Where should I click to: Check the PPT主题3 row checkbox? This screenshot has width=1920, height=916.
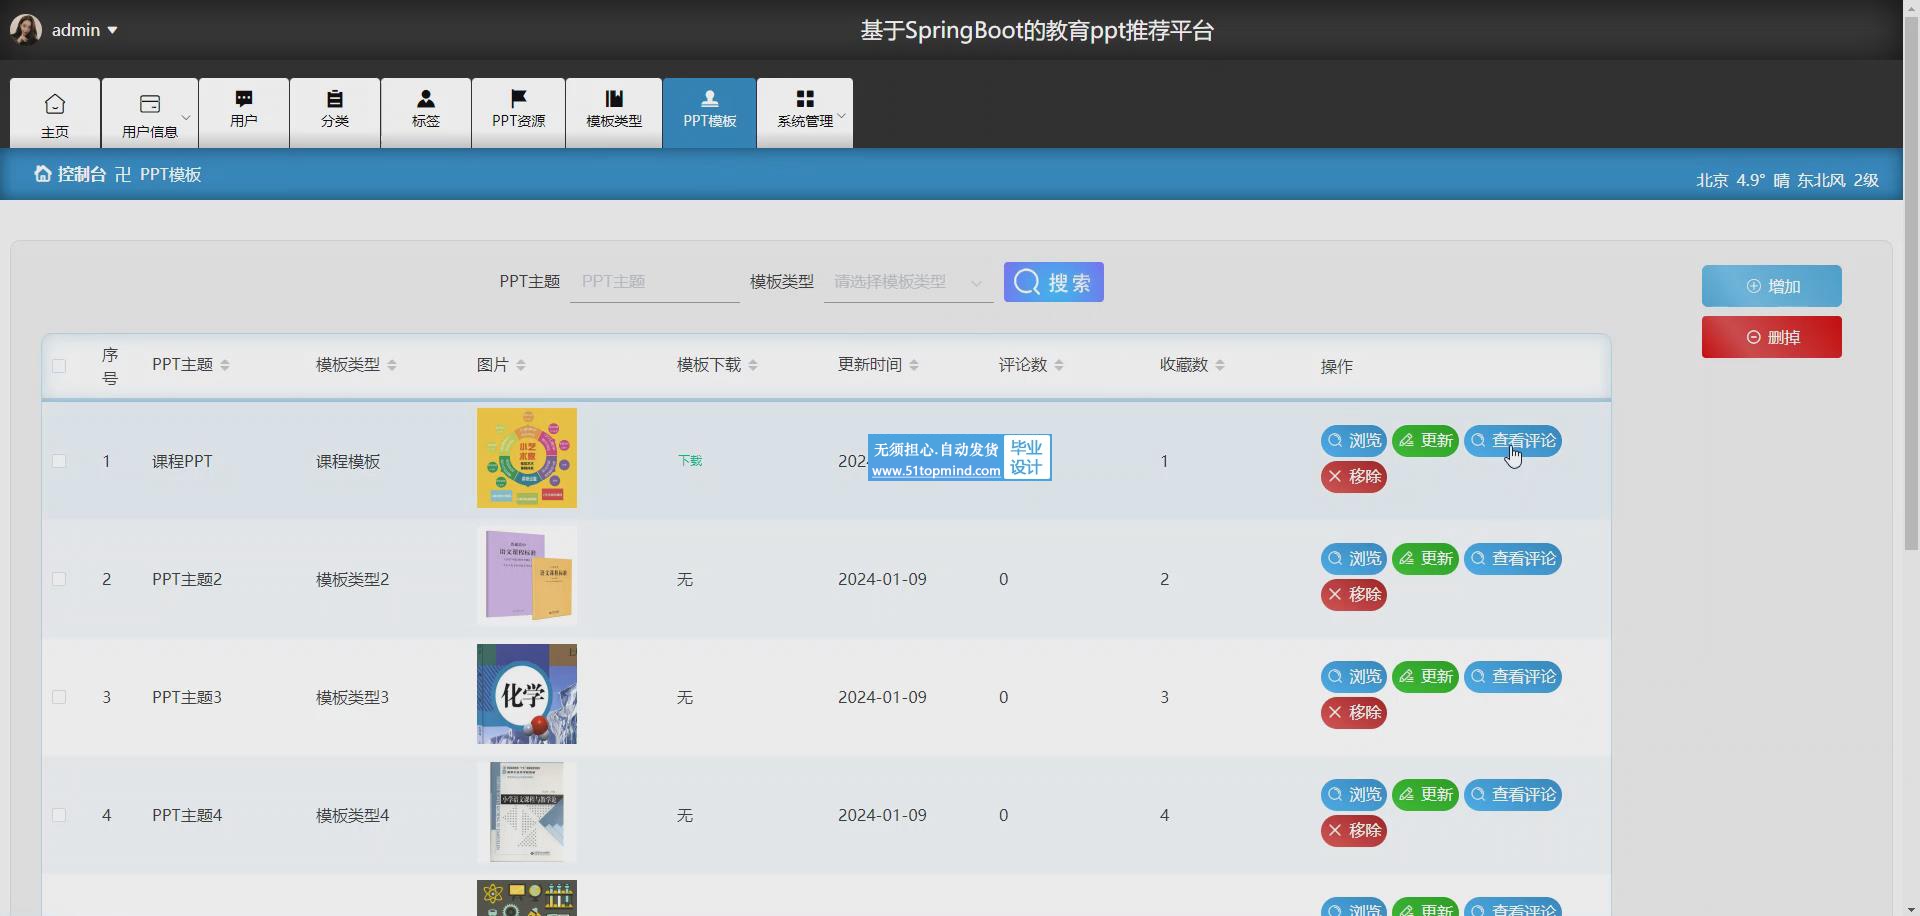click(59, 697)
